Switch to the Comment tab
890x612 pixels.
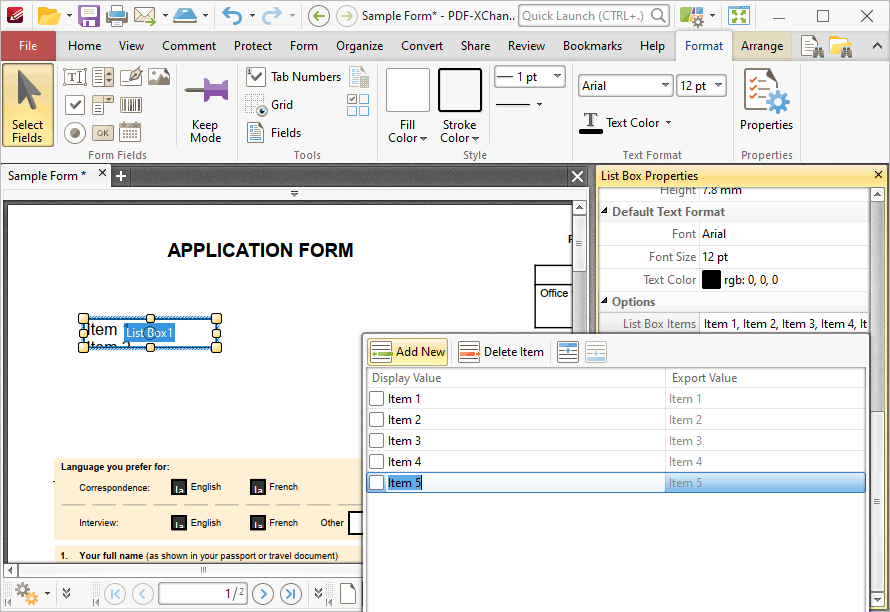pyautogui.click(x=189, y=46)
